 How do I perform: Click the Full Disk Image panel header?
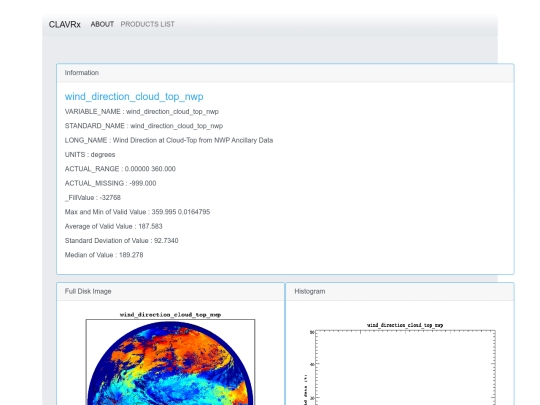(170, 292)
